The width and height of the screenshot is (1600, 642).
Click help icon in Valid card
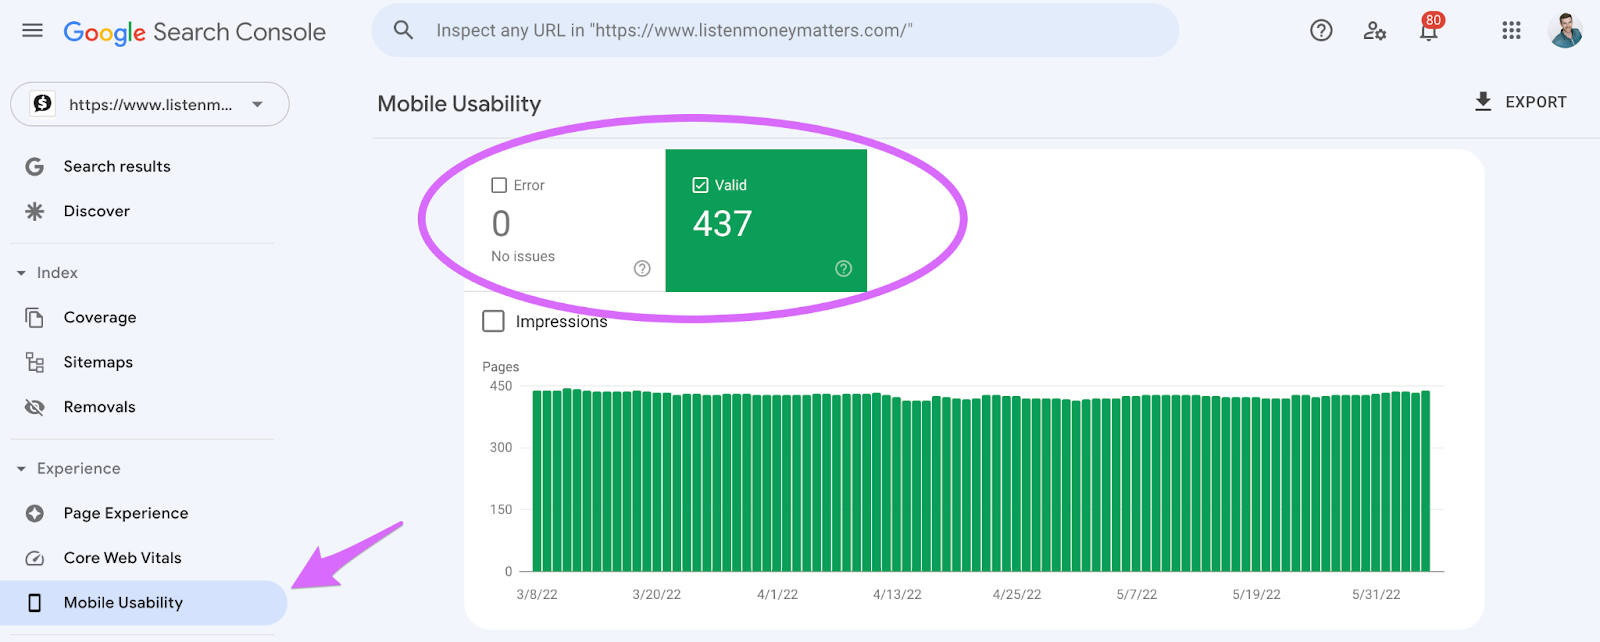[843, 268]
